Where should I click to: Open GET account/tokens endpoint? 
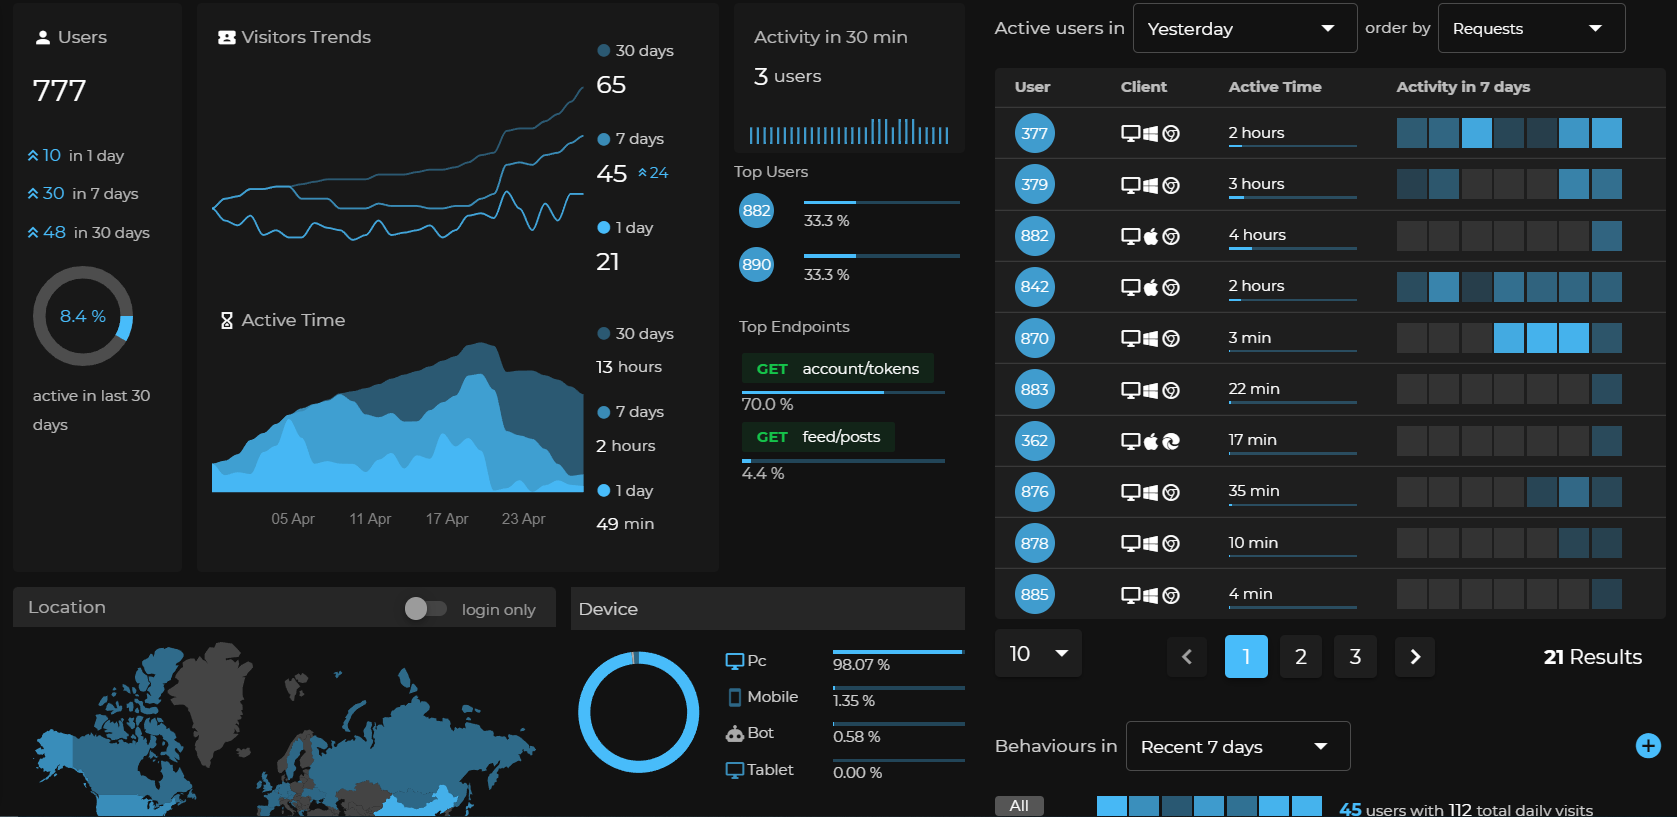[x=837, y=368]
